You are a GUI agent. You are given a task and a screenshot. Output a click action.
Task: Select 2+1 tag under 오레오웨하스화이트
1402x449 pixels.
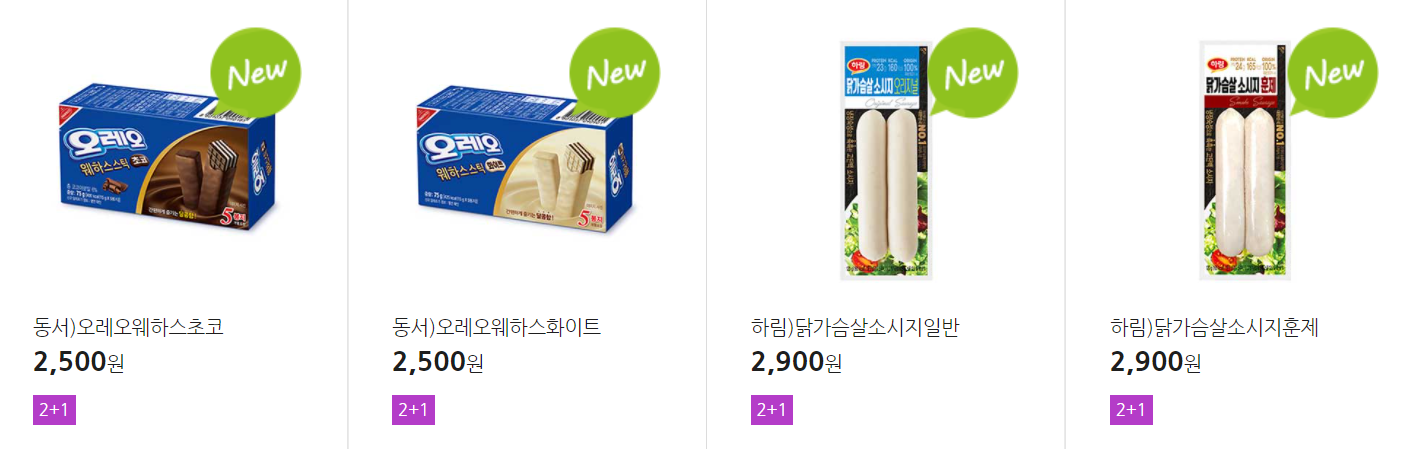tap(413, 410)
